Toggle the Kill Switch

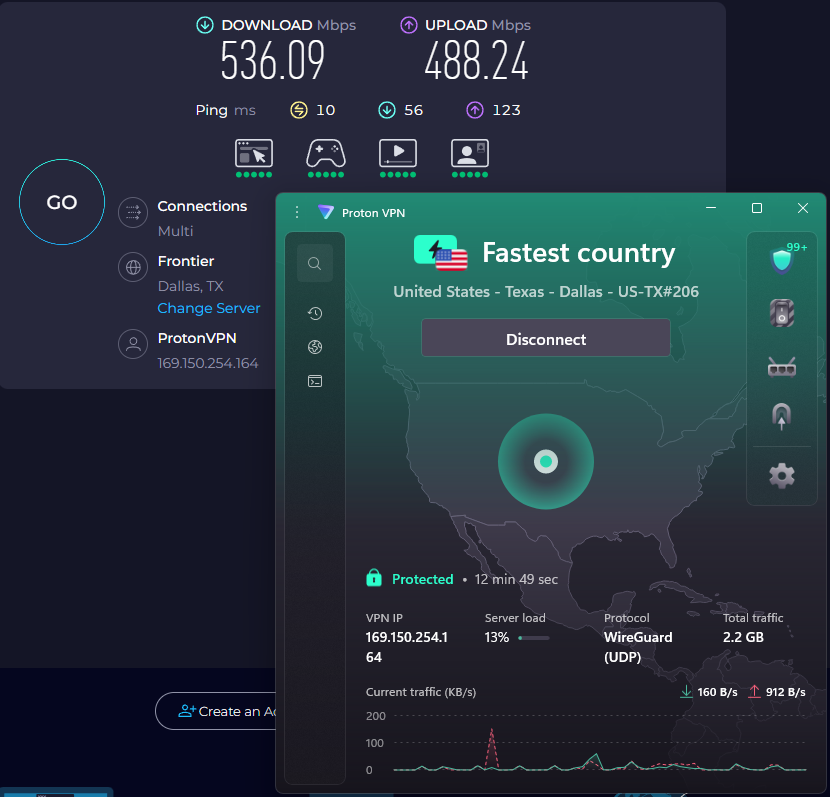781,312
